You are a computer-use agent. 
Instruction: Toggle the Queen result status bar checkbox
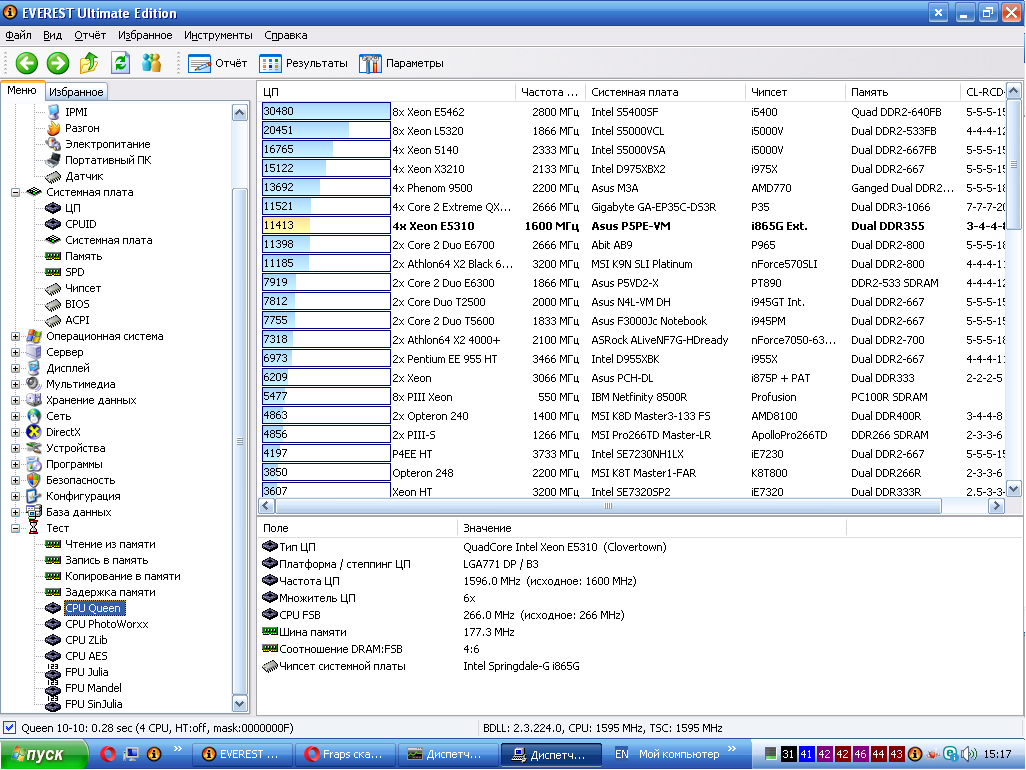coord(10,727)
